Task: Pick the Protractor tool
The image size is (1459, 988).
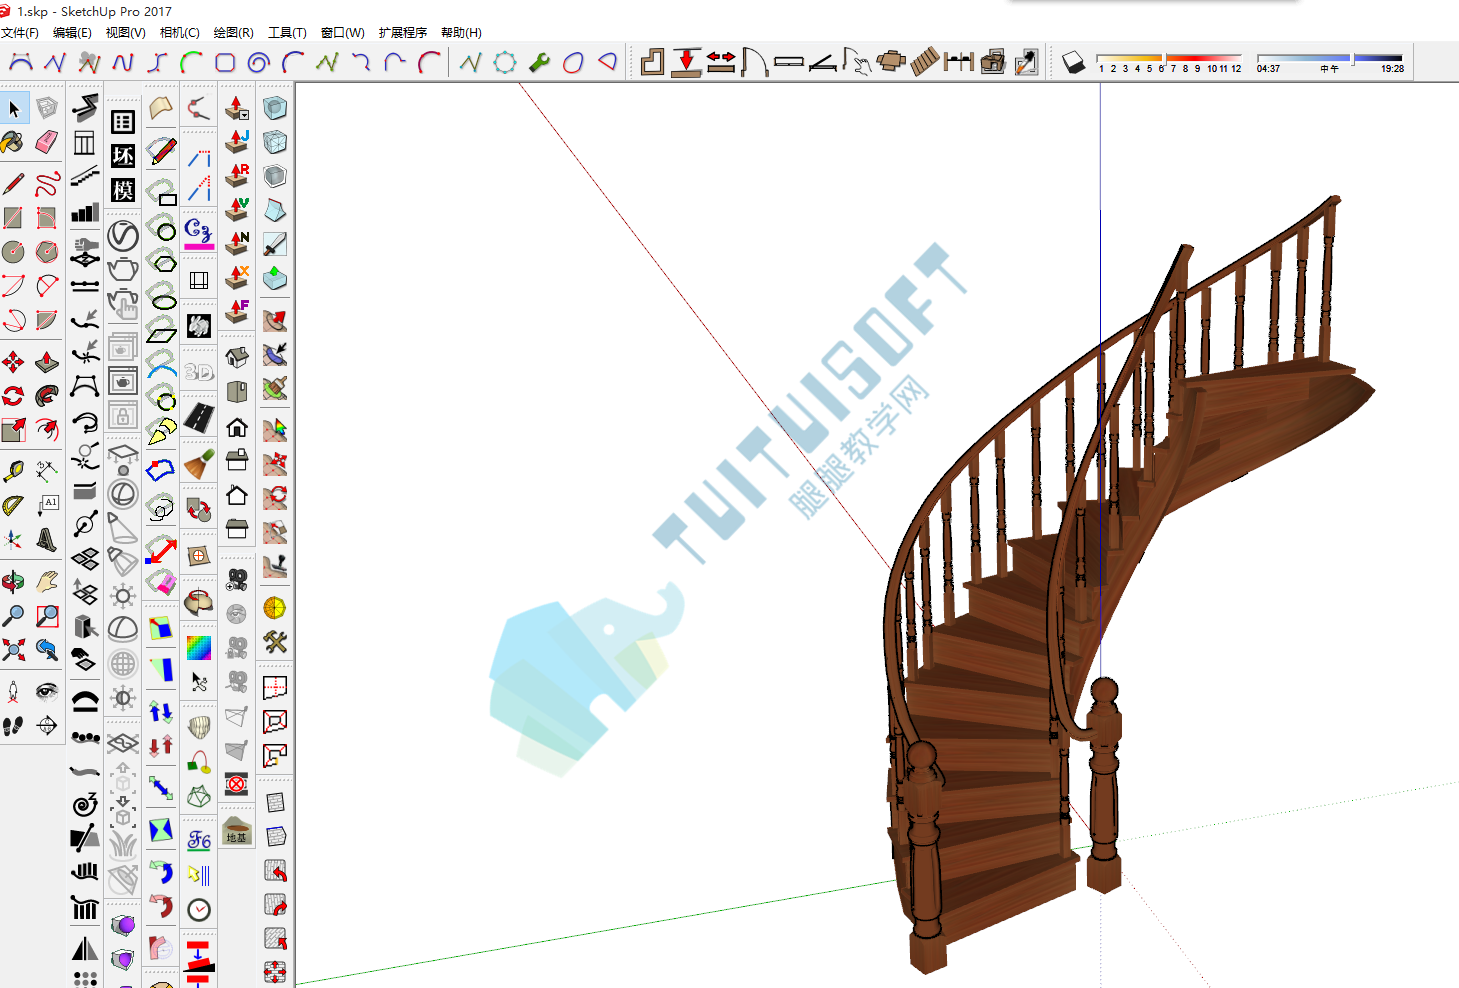Action: pyautogui.click(x=13, y=505)
